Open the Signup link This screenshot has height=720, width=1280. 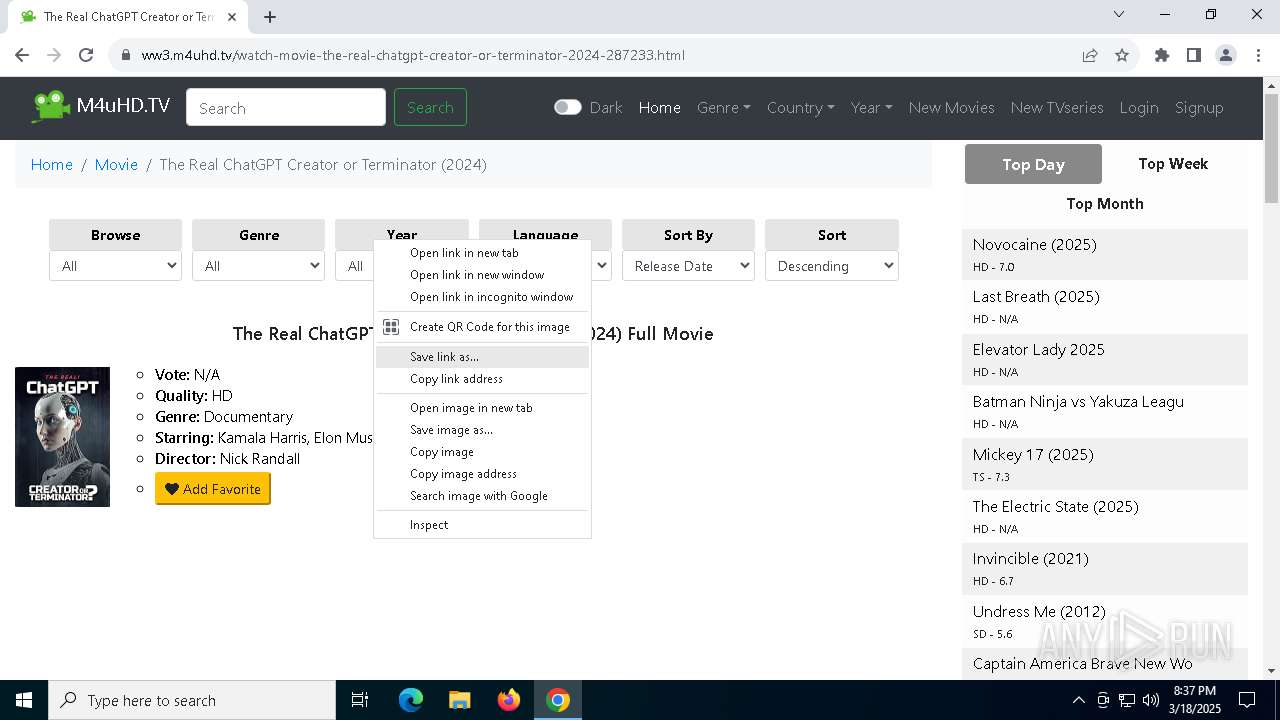pos(1199,107)
